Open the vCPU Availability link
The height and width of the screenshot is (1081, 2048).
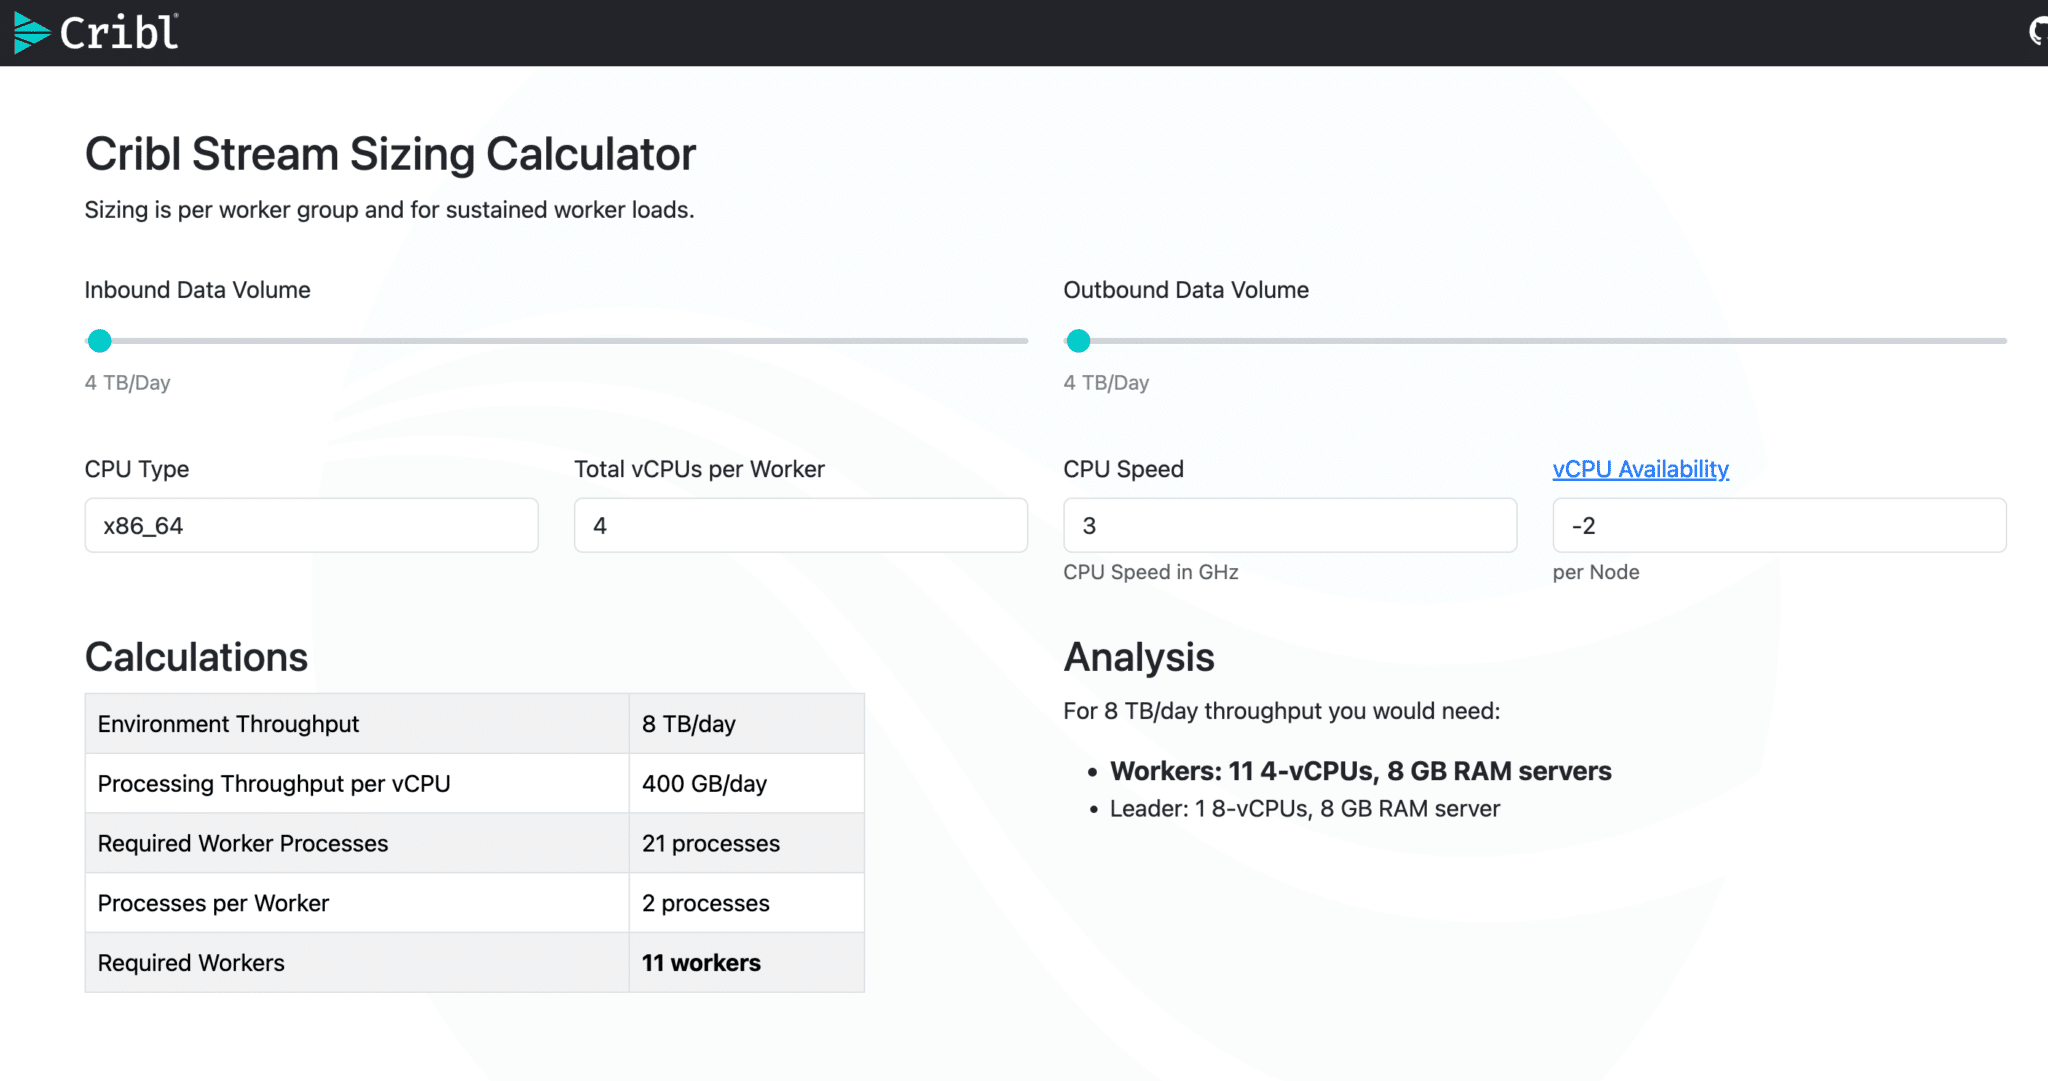pyautogui.click(x=1640, y=469)
